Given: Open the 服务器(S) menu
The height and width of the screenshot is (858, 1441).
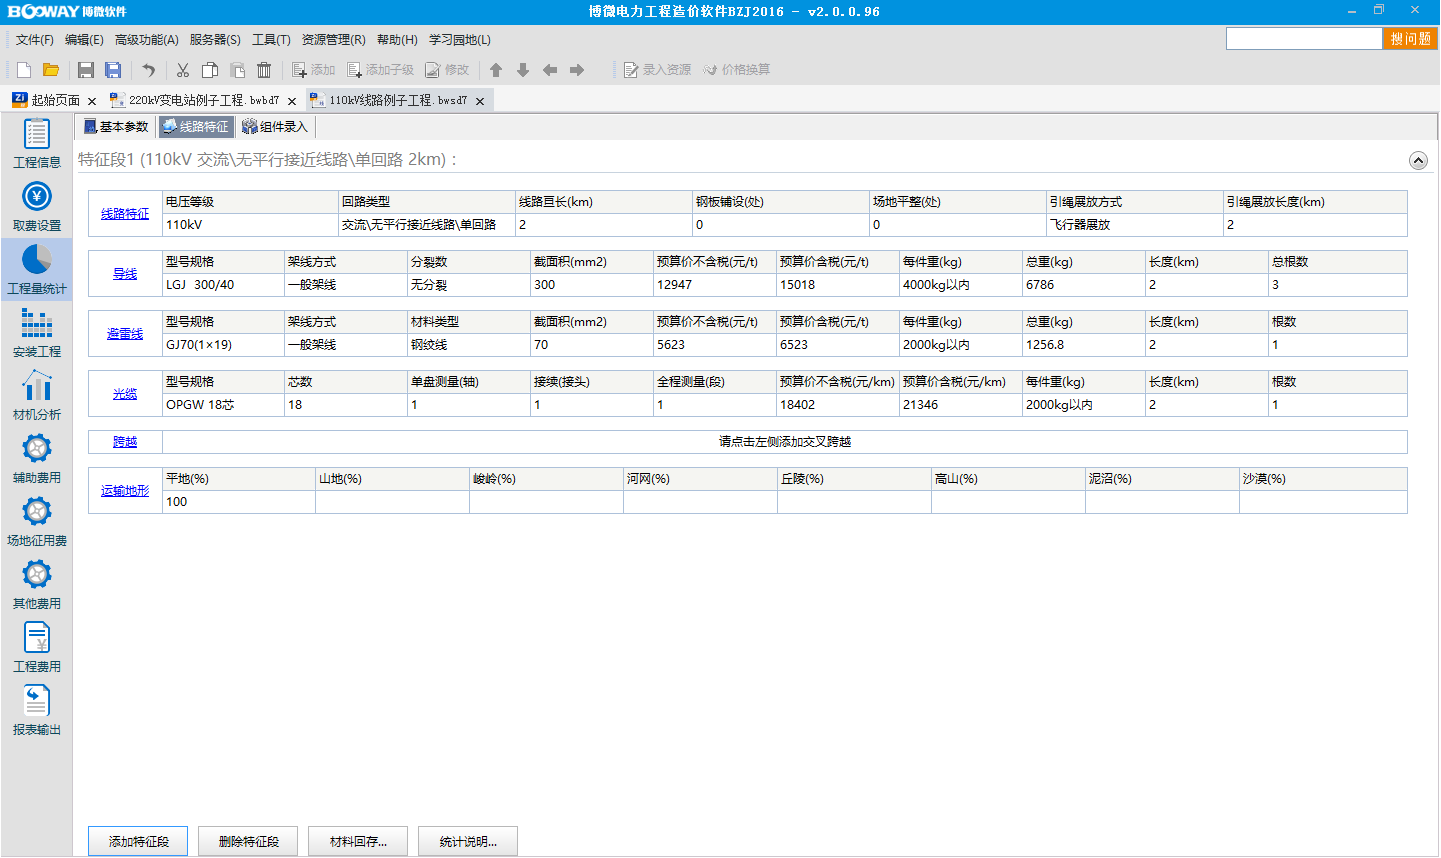Looking at the screenshot, I should 215,40.
